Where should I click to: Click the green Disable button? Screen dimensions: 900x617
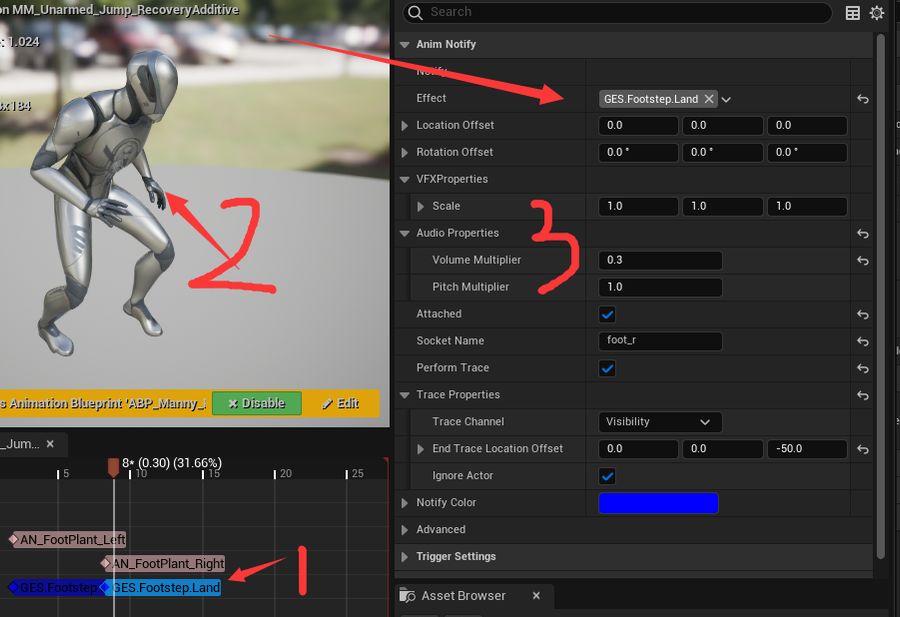(257, 403)
